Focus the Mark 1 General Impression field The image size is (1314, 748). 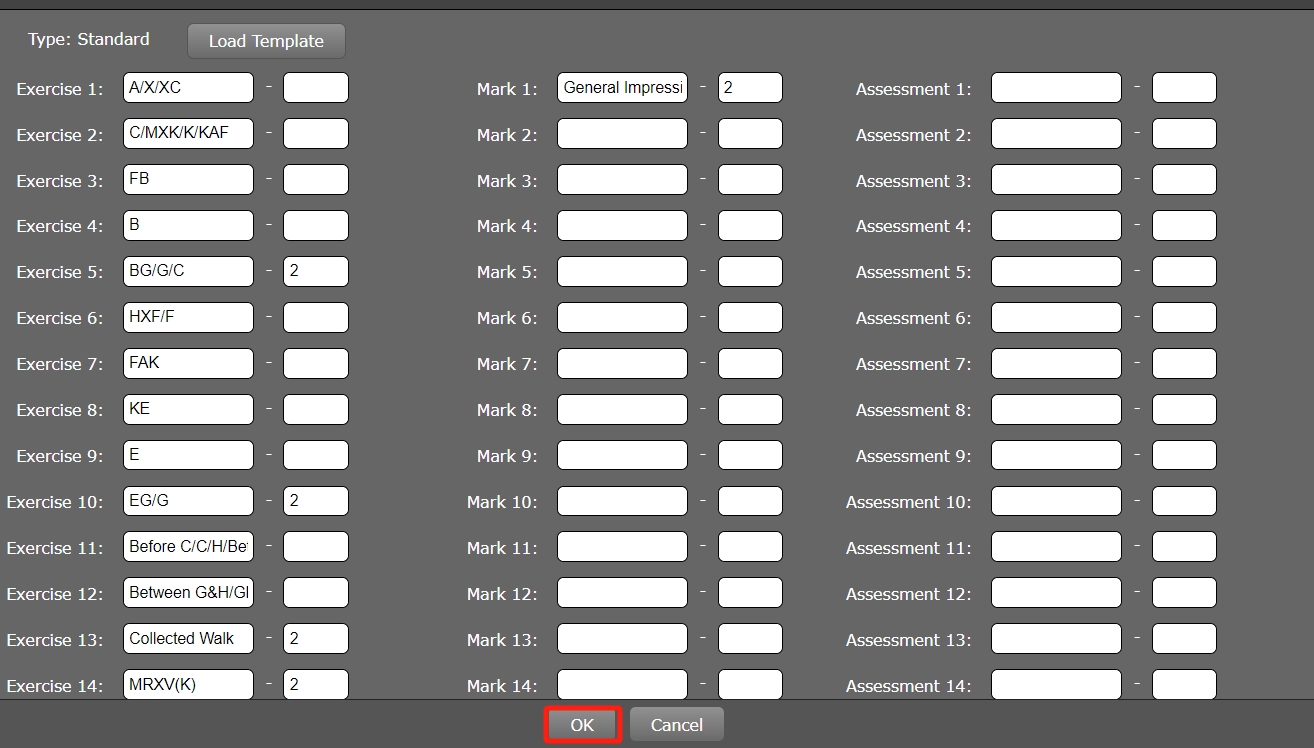tap(622, 88)
